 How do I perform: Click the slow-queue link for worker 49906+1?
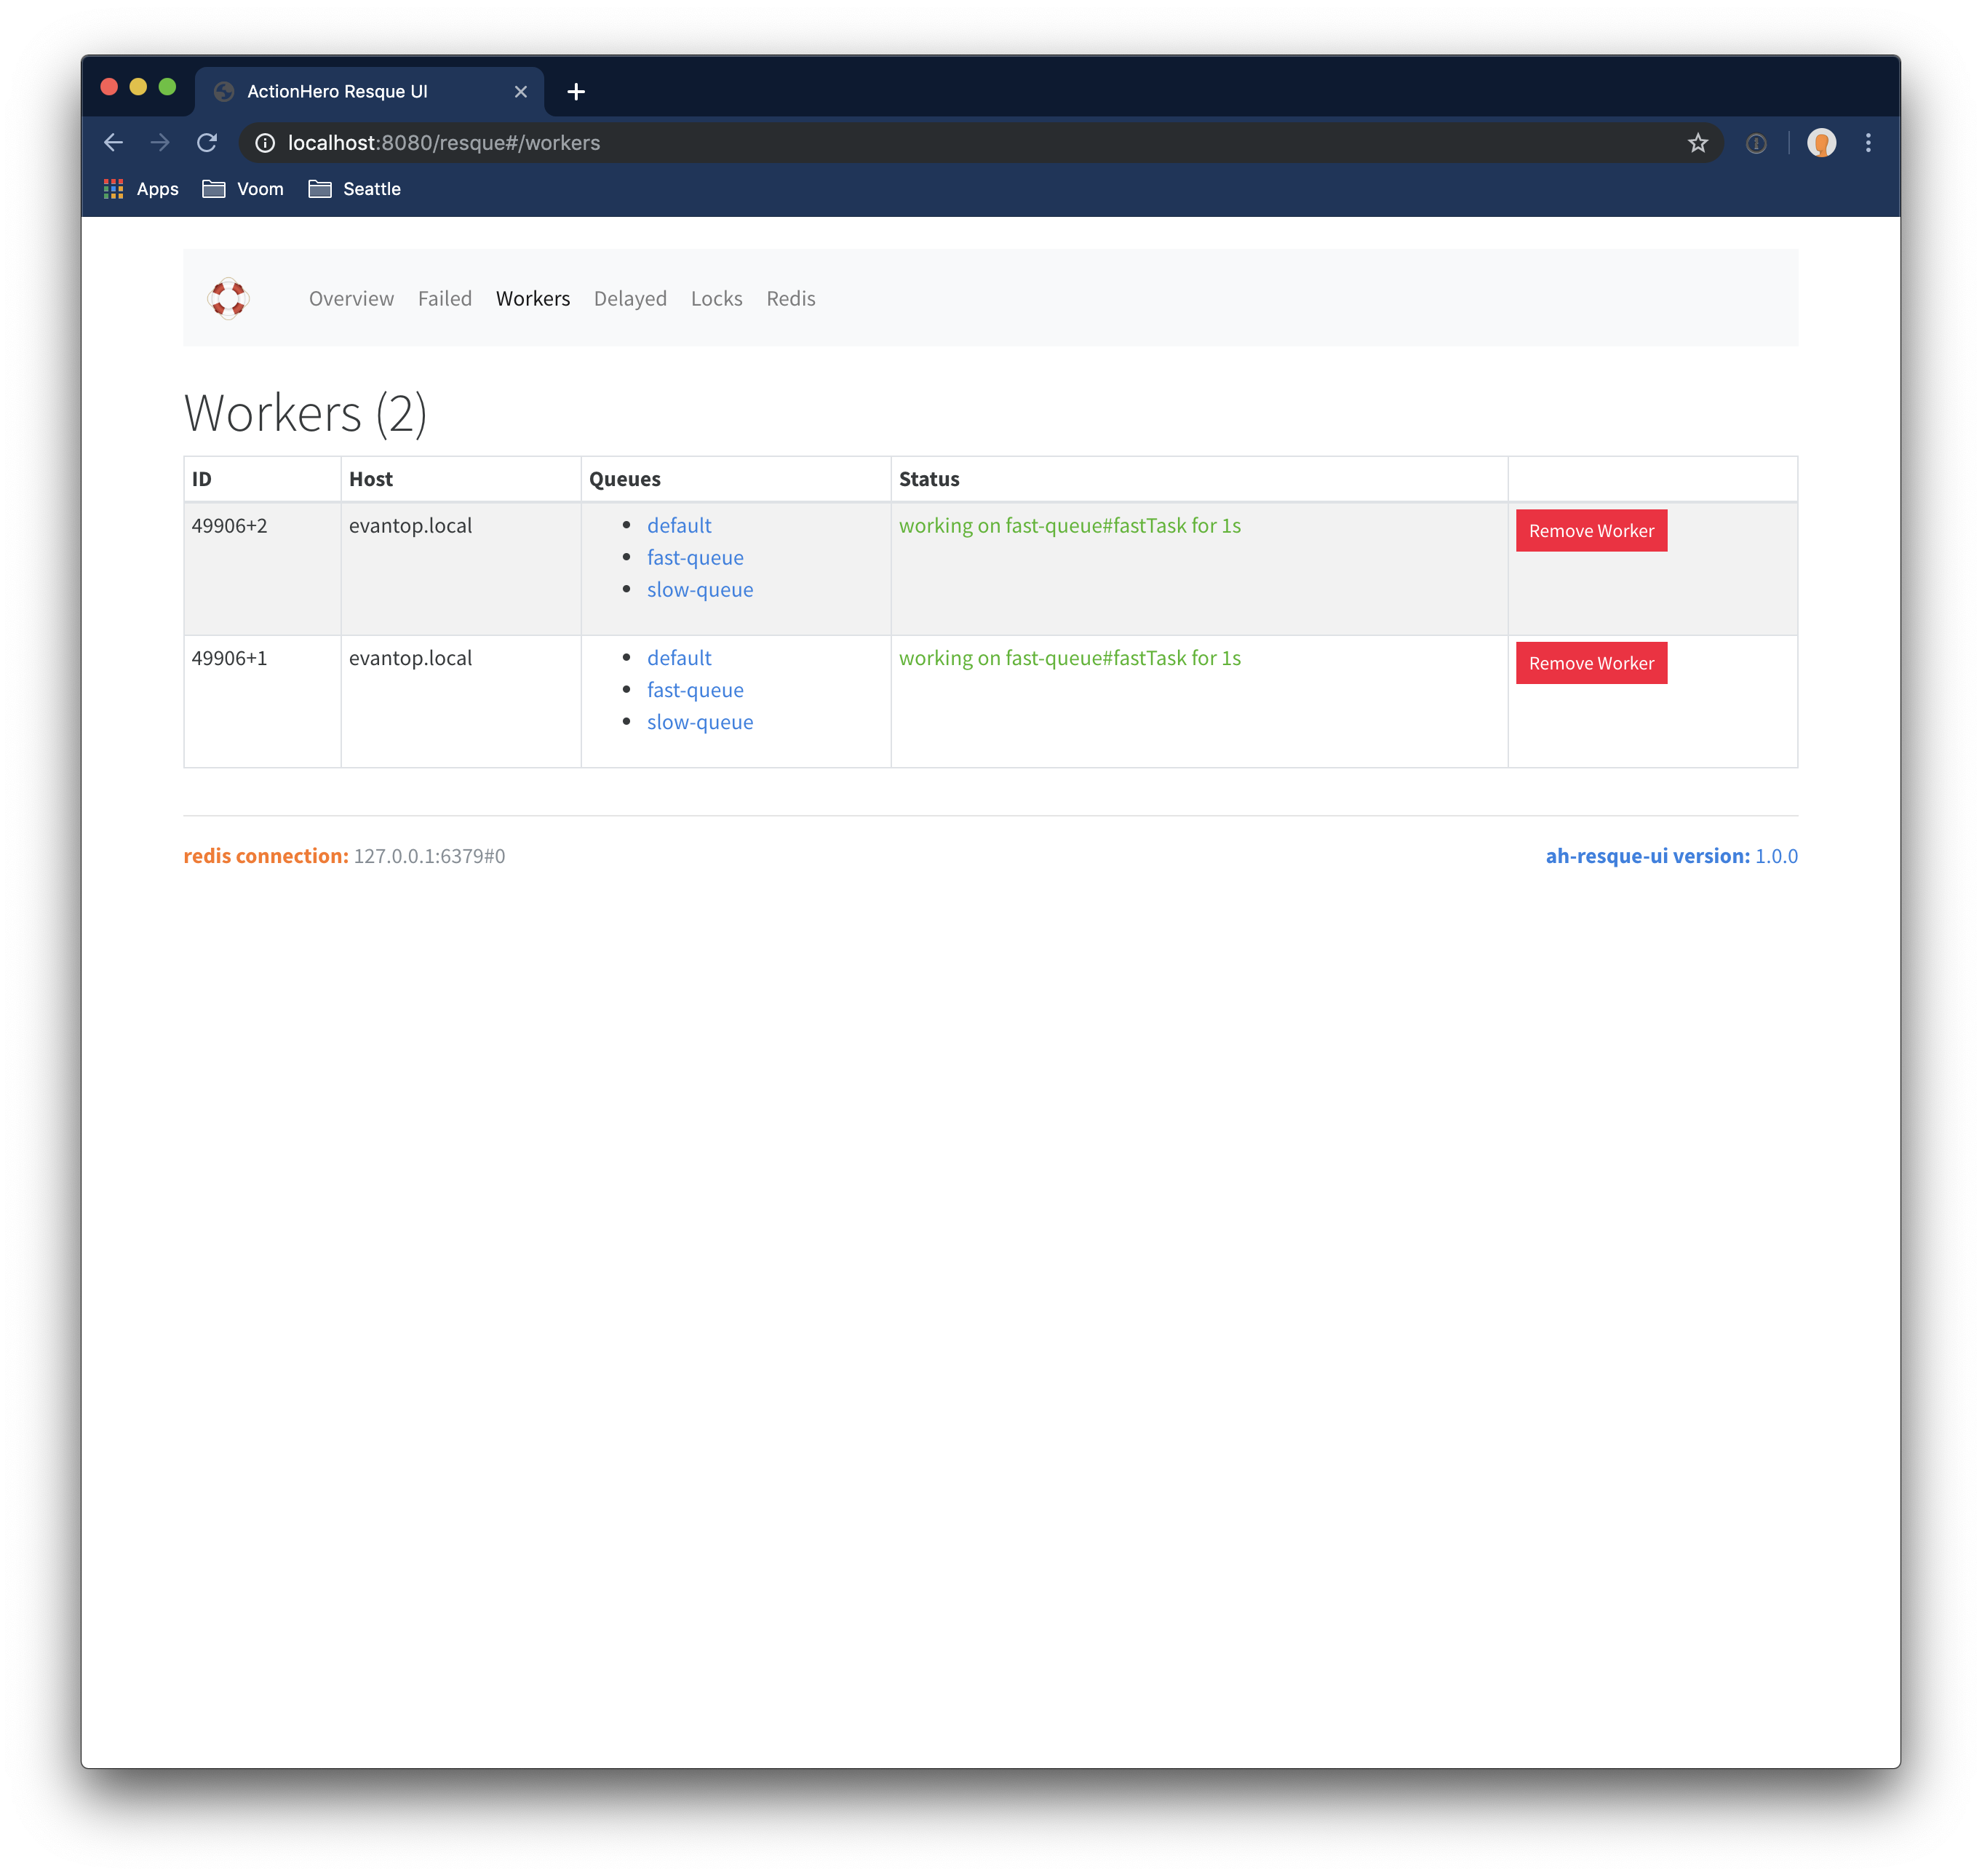[x=699, y=721]
